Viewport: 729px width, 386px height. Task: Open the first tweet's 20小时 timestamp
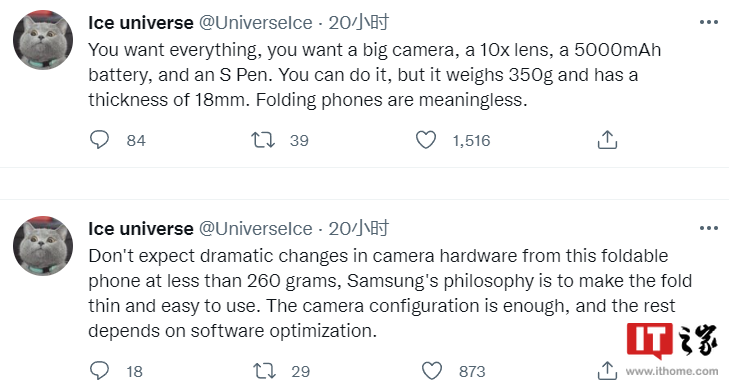(358, 22)
